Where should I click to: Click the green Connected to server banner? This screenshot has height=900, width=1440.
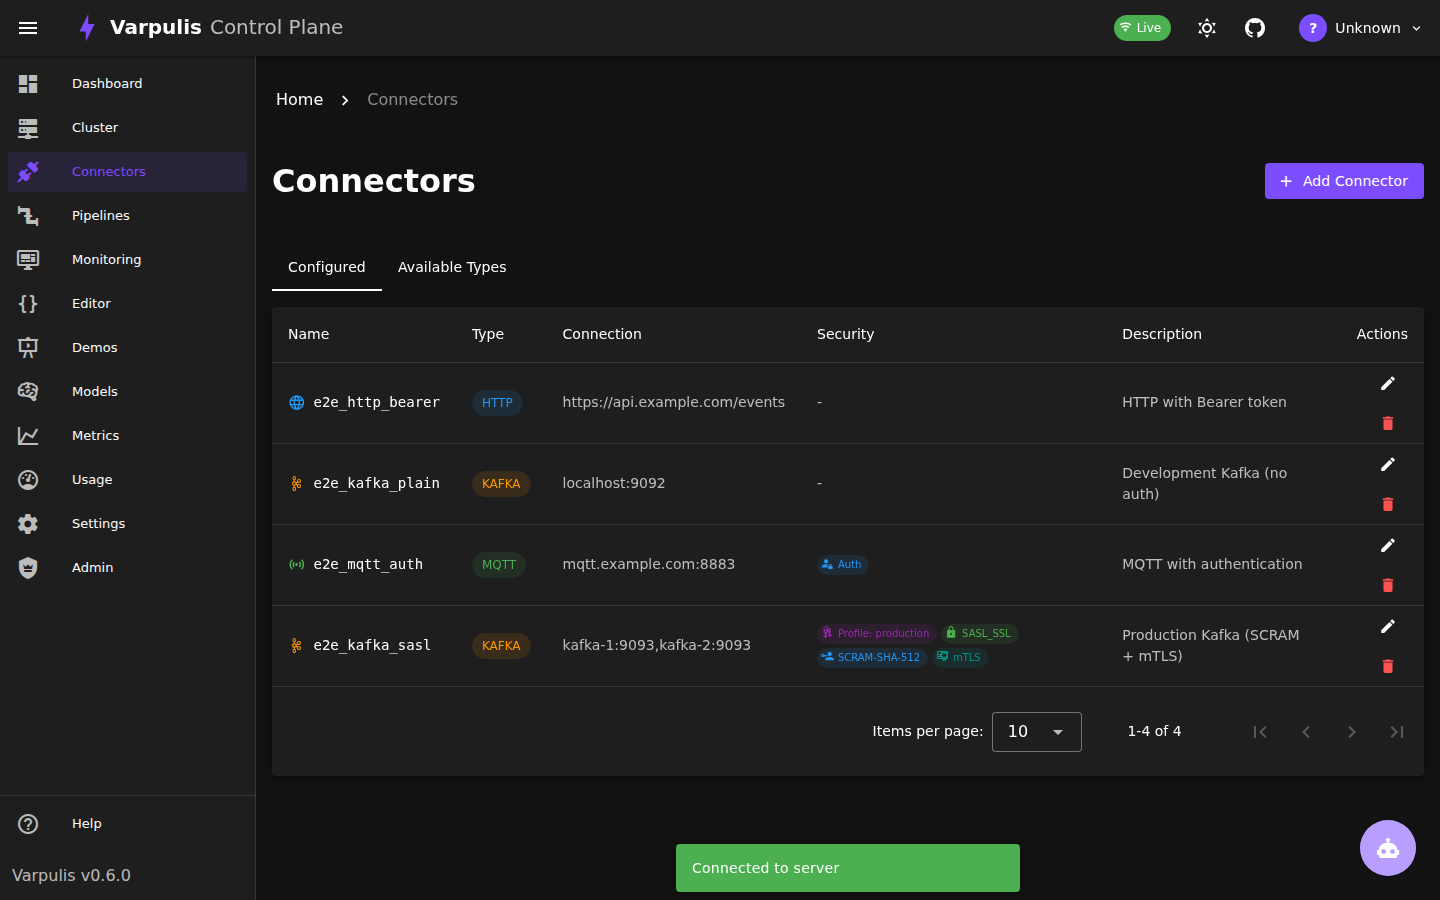pos(847,868)
